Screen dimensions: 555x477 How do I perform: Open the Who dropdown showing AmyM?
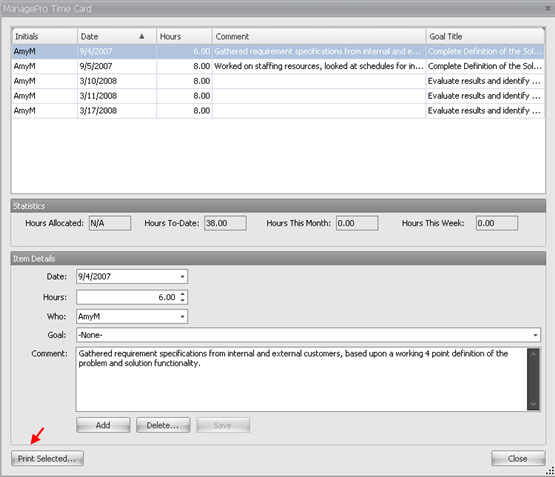coord(182,316)
